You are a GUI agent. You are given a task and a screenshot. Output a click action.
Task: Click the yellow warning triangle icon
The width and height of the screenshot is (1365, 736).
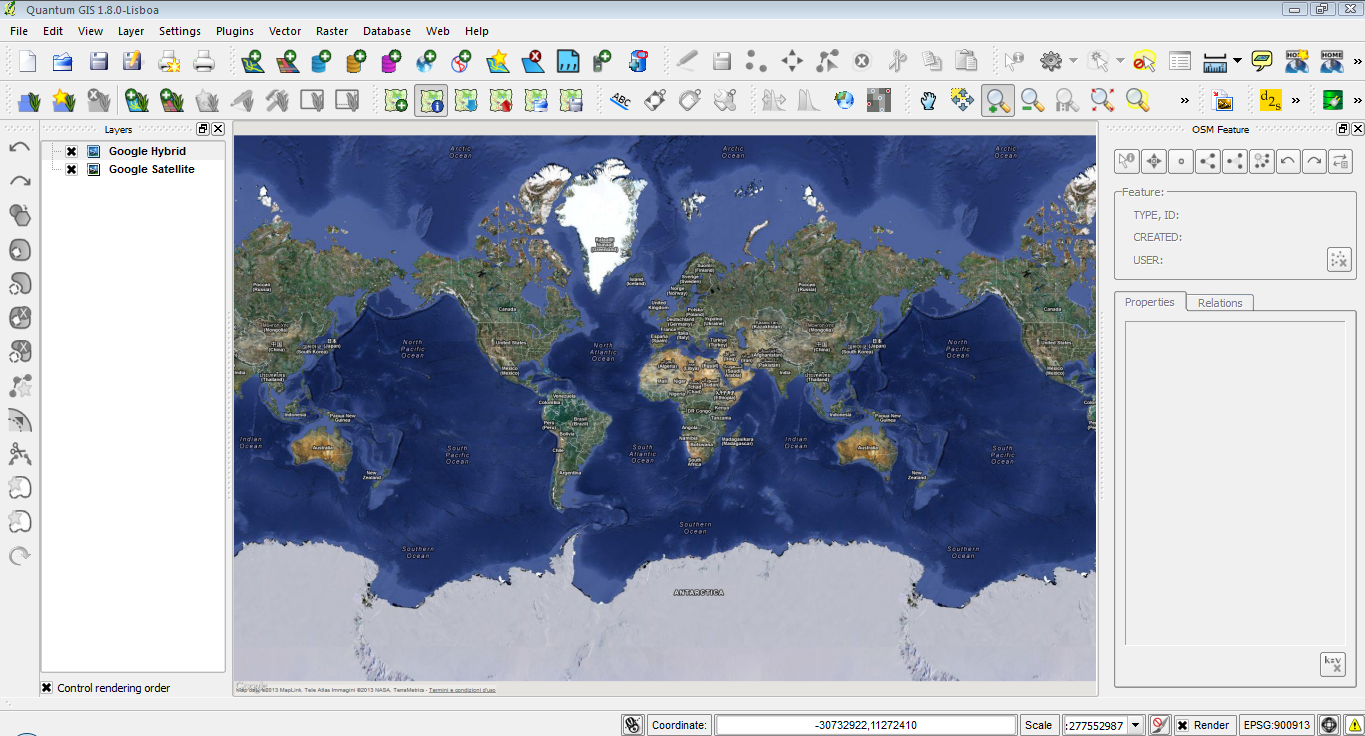1353,725
